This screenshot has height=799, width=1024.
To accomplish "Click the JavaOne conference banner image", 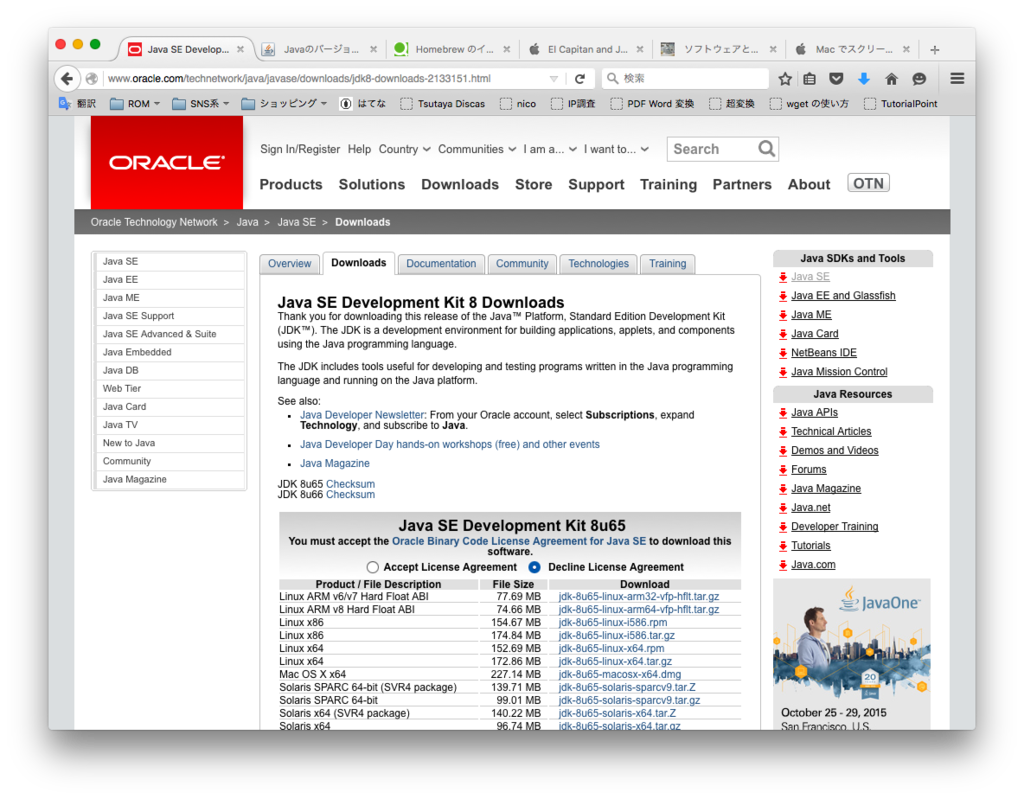I will 852,654.
